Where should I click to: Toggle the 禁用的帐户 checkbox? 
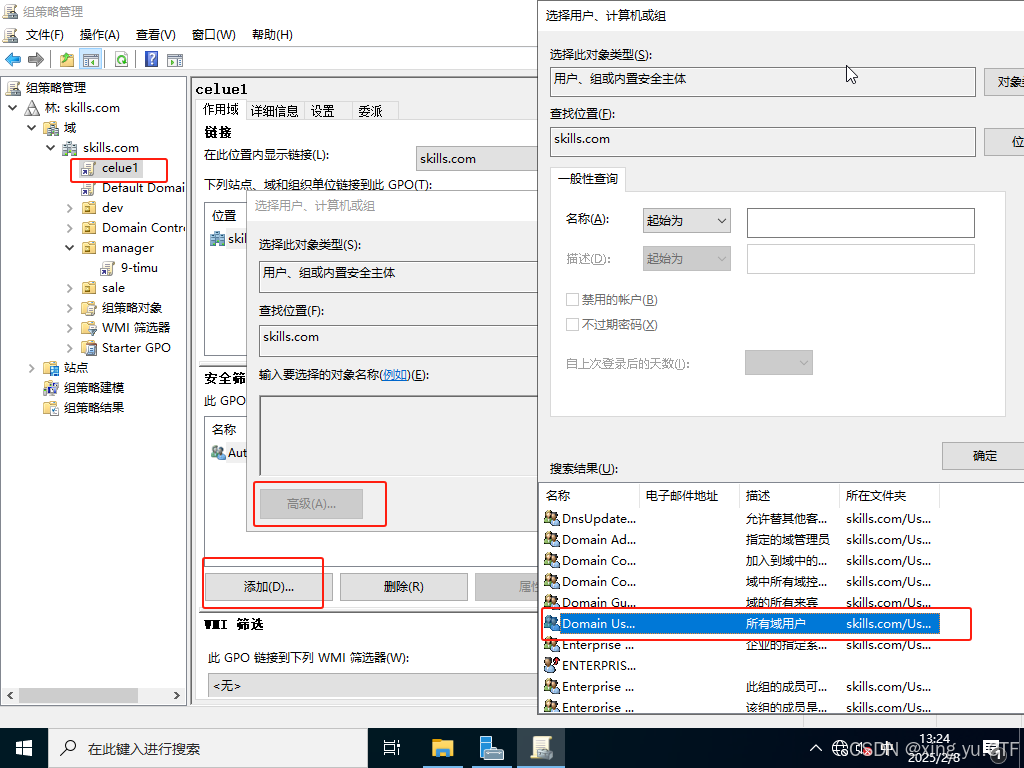[573, 300]
